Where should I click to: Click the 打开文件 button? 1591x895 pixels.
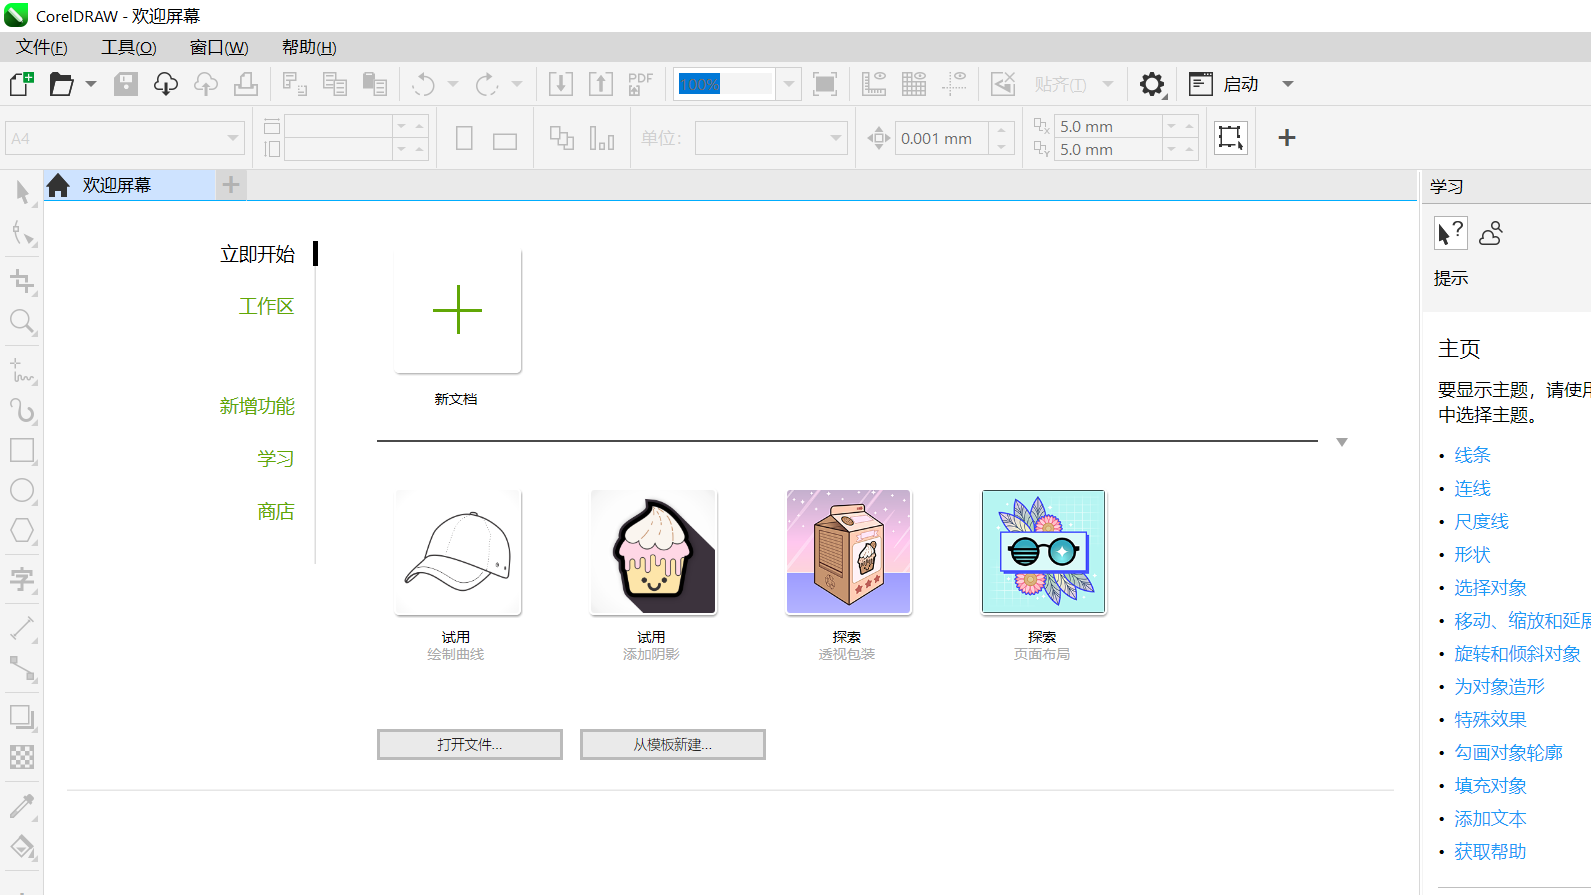[470, 745]
